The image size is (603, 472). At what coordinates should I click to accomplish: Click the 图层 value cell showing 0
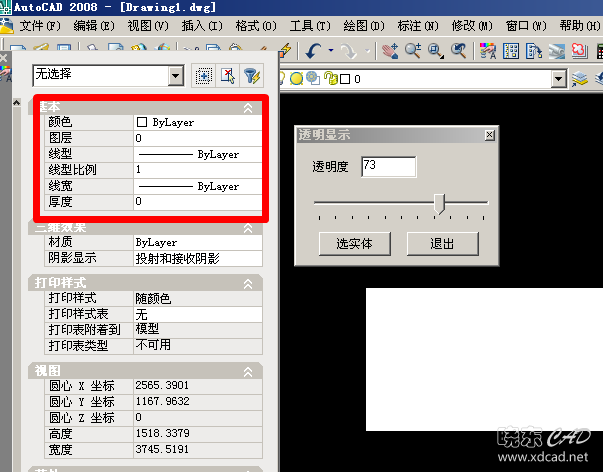tap(198, 138)
